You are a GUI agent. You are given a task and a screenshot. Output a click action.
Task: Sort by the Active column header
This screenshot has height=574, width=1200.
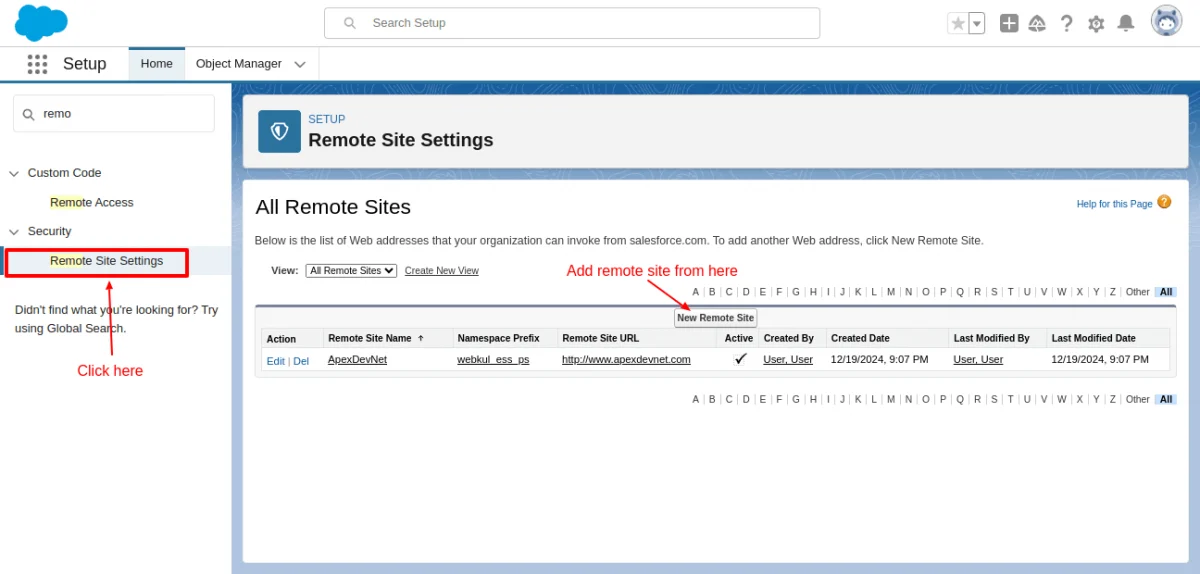739,338
